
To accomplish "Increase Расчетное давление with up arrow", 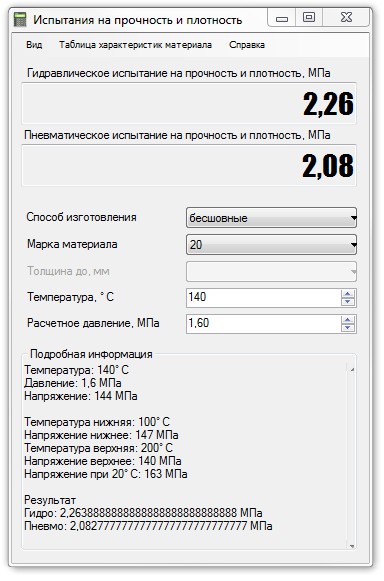I will coord(348,319).
